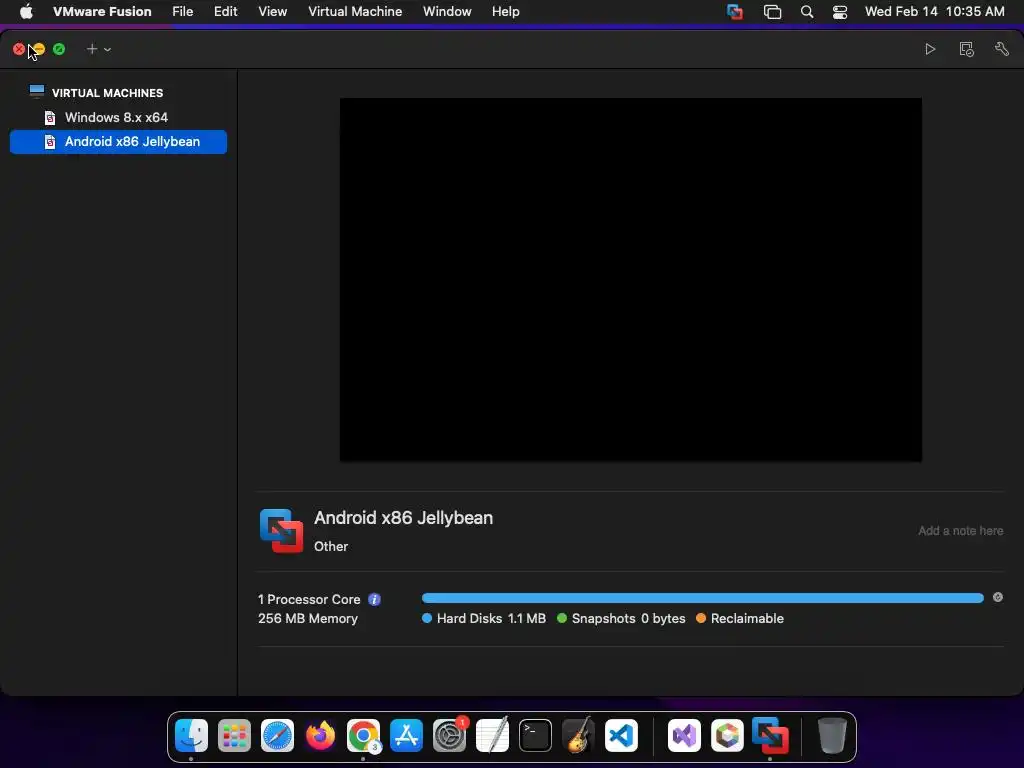
Task: Open Visual Studio Code from the Dock
Action: tap(621, 736)
